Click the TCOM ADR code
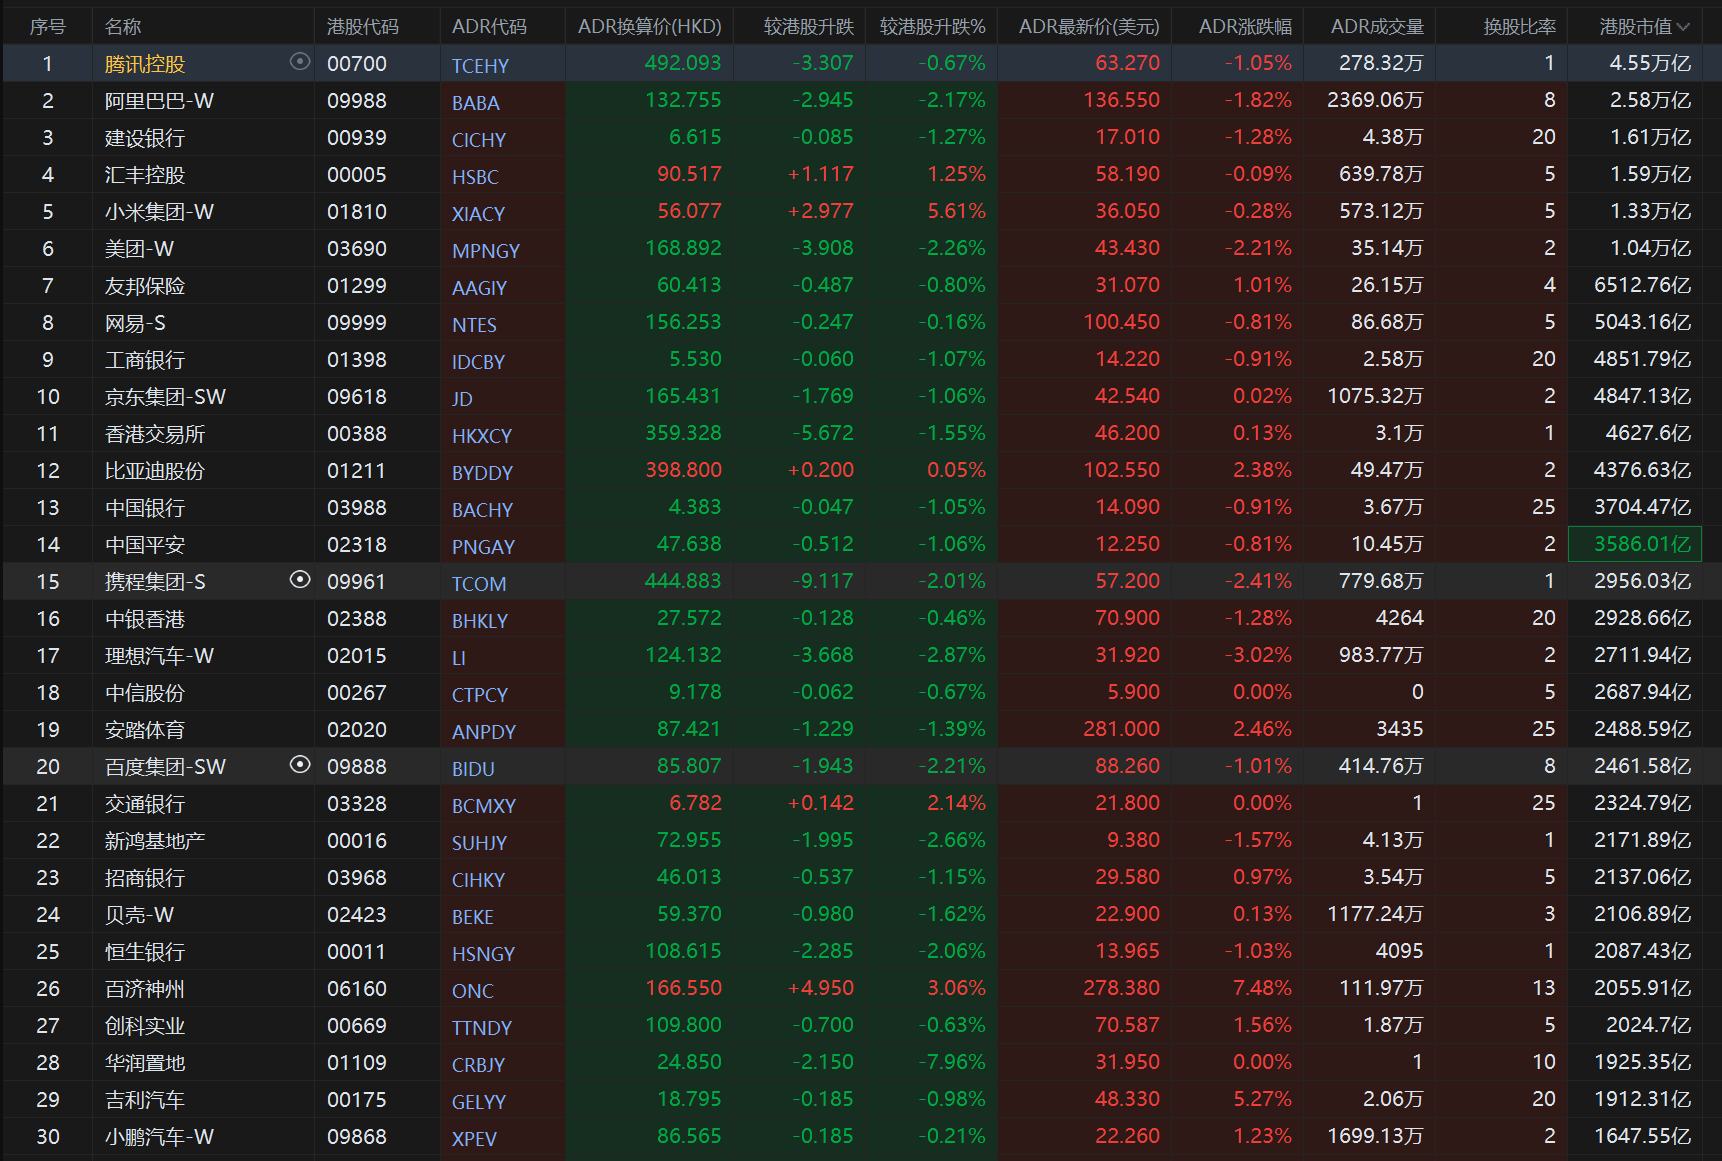The height and width of the screenshot is (1161, 1722). tap(479, 584)
